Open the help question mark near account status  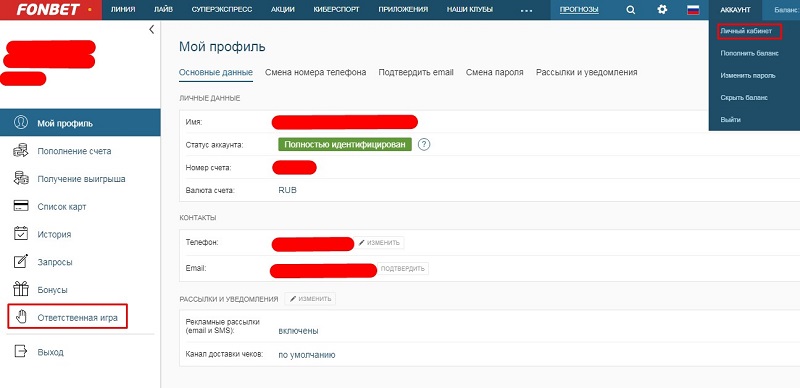[x=424, y=144]
